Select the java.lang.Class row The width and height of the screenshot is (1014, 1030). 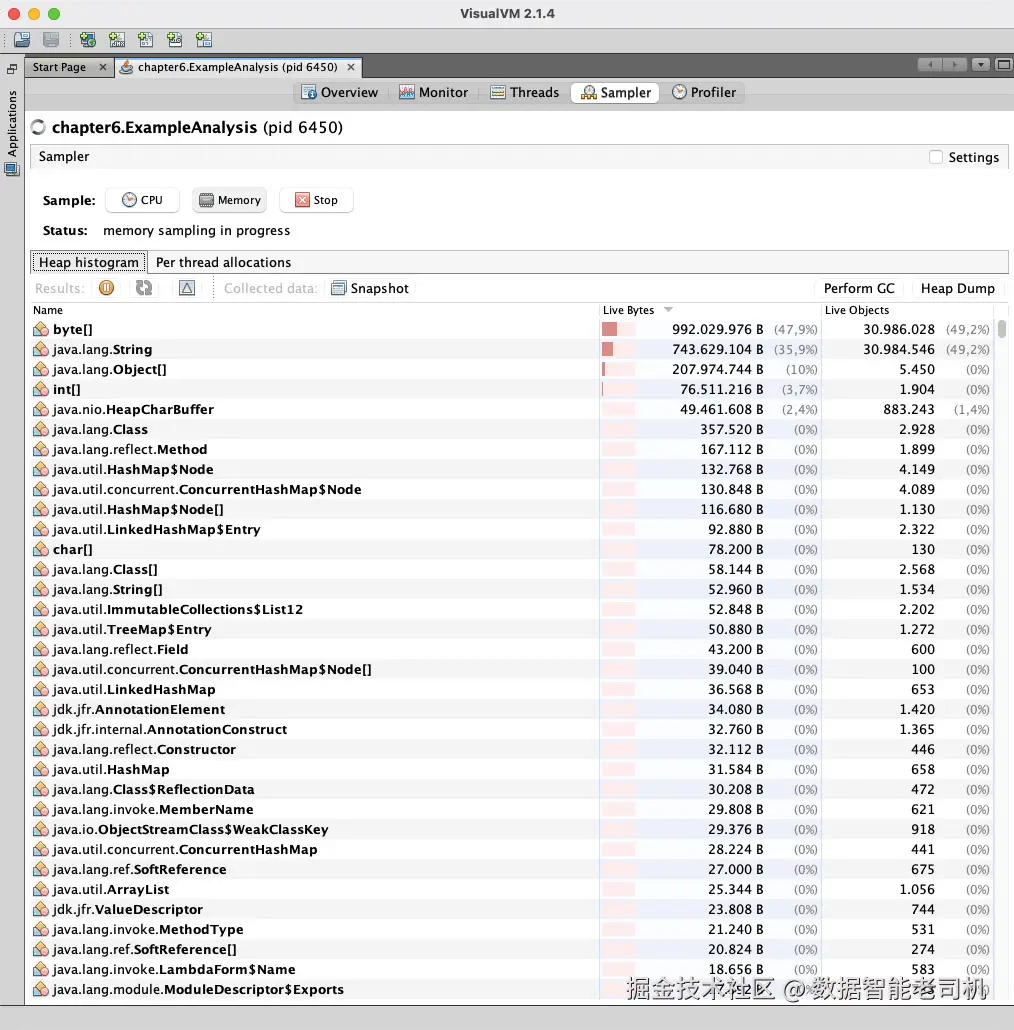[512, 430]
